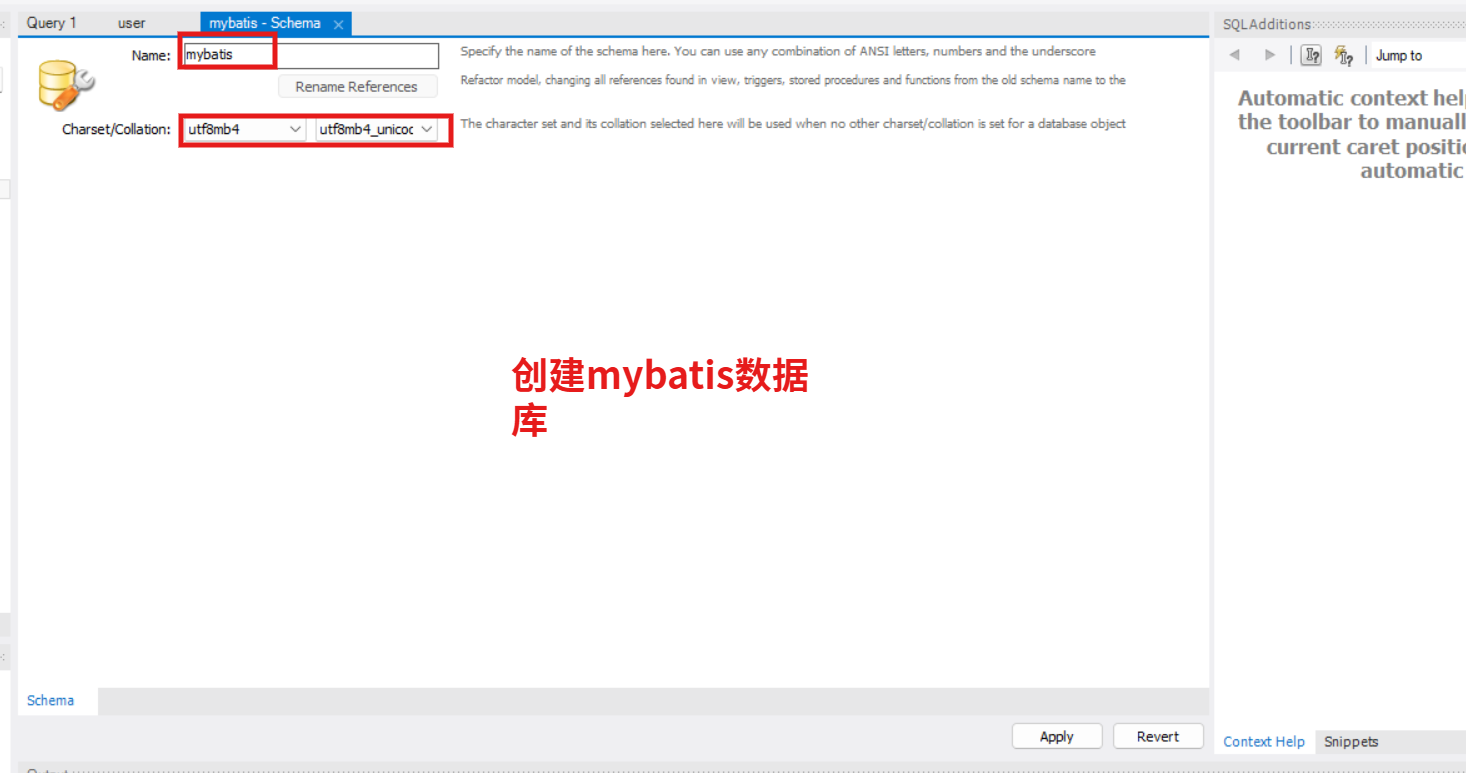The height and width of the screenshot is (773, 1466).
Task: Click the Rename References button
Action: (357, 87)
